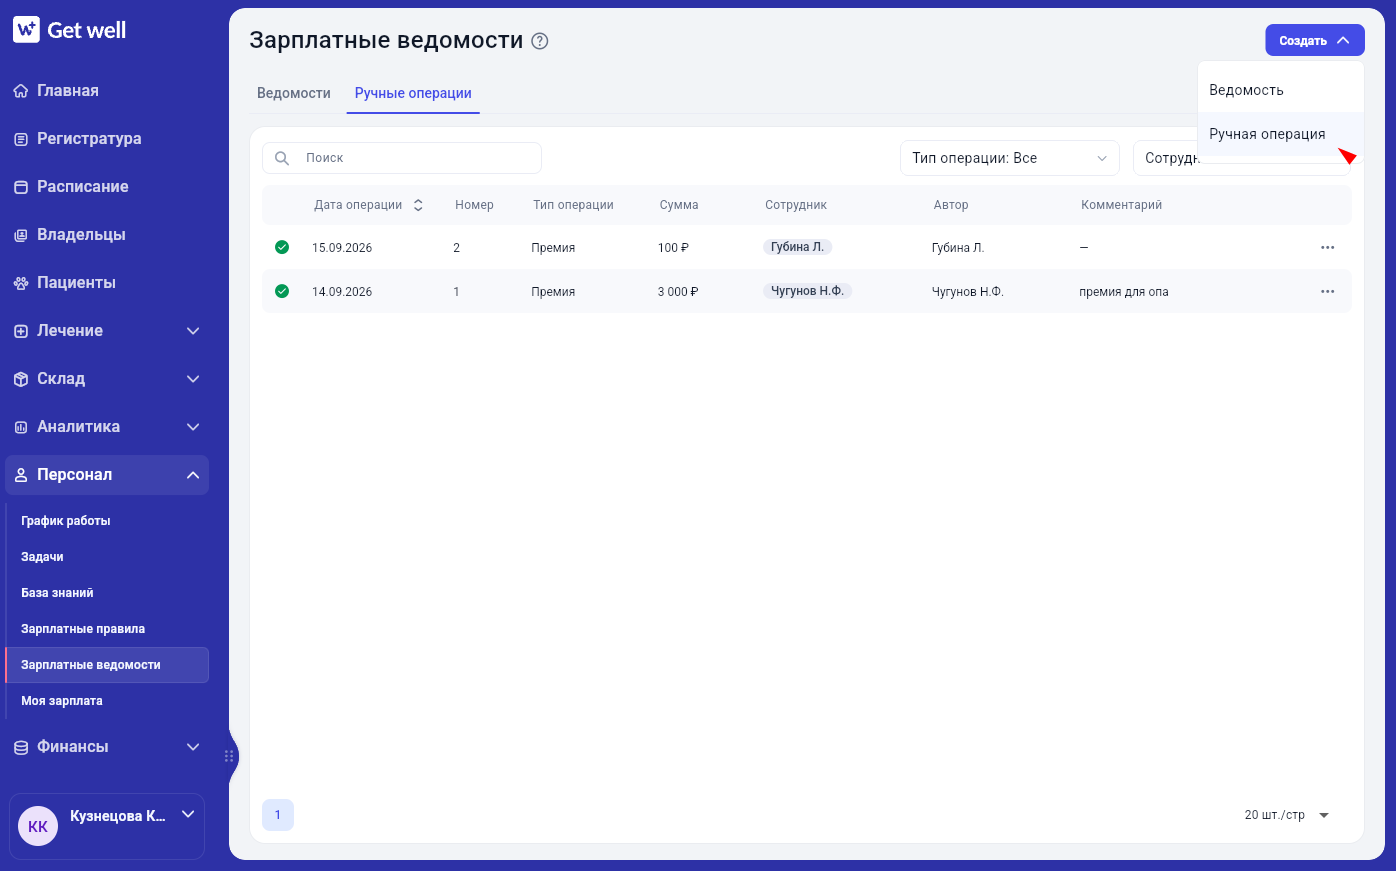Click the Создать button

pyautogui.click(x=1315, y=40)
